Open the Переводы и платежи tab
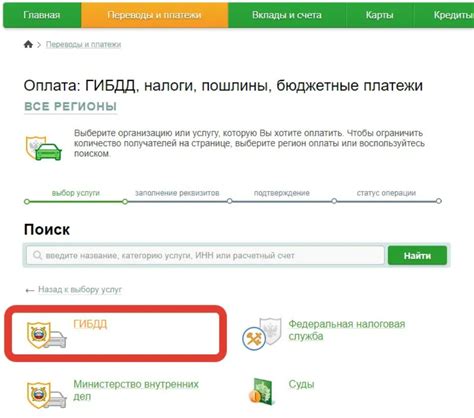 (x=155, y=15)
